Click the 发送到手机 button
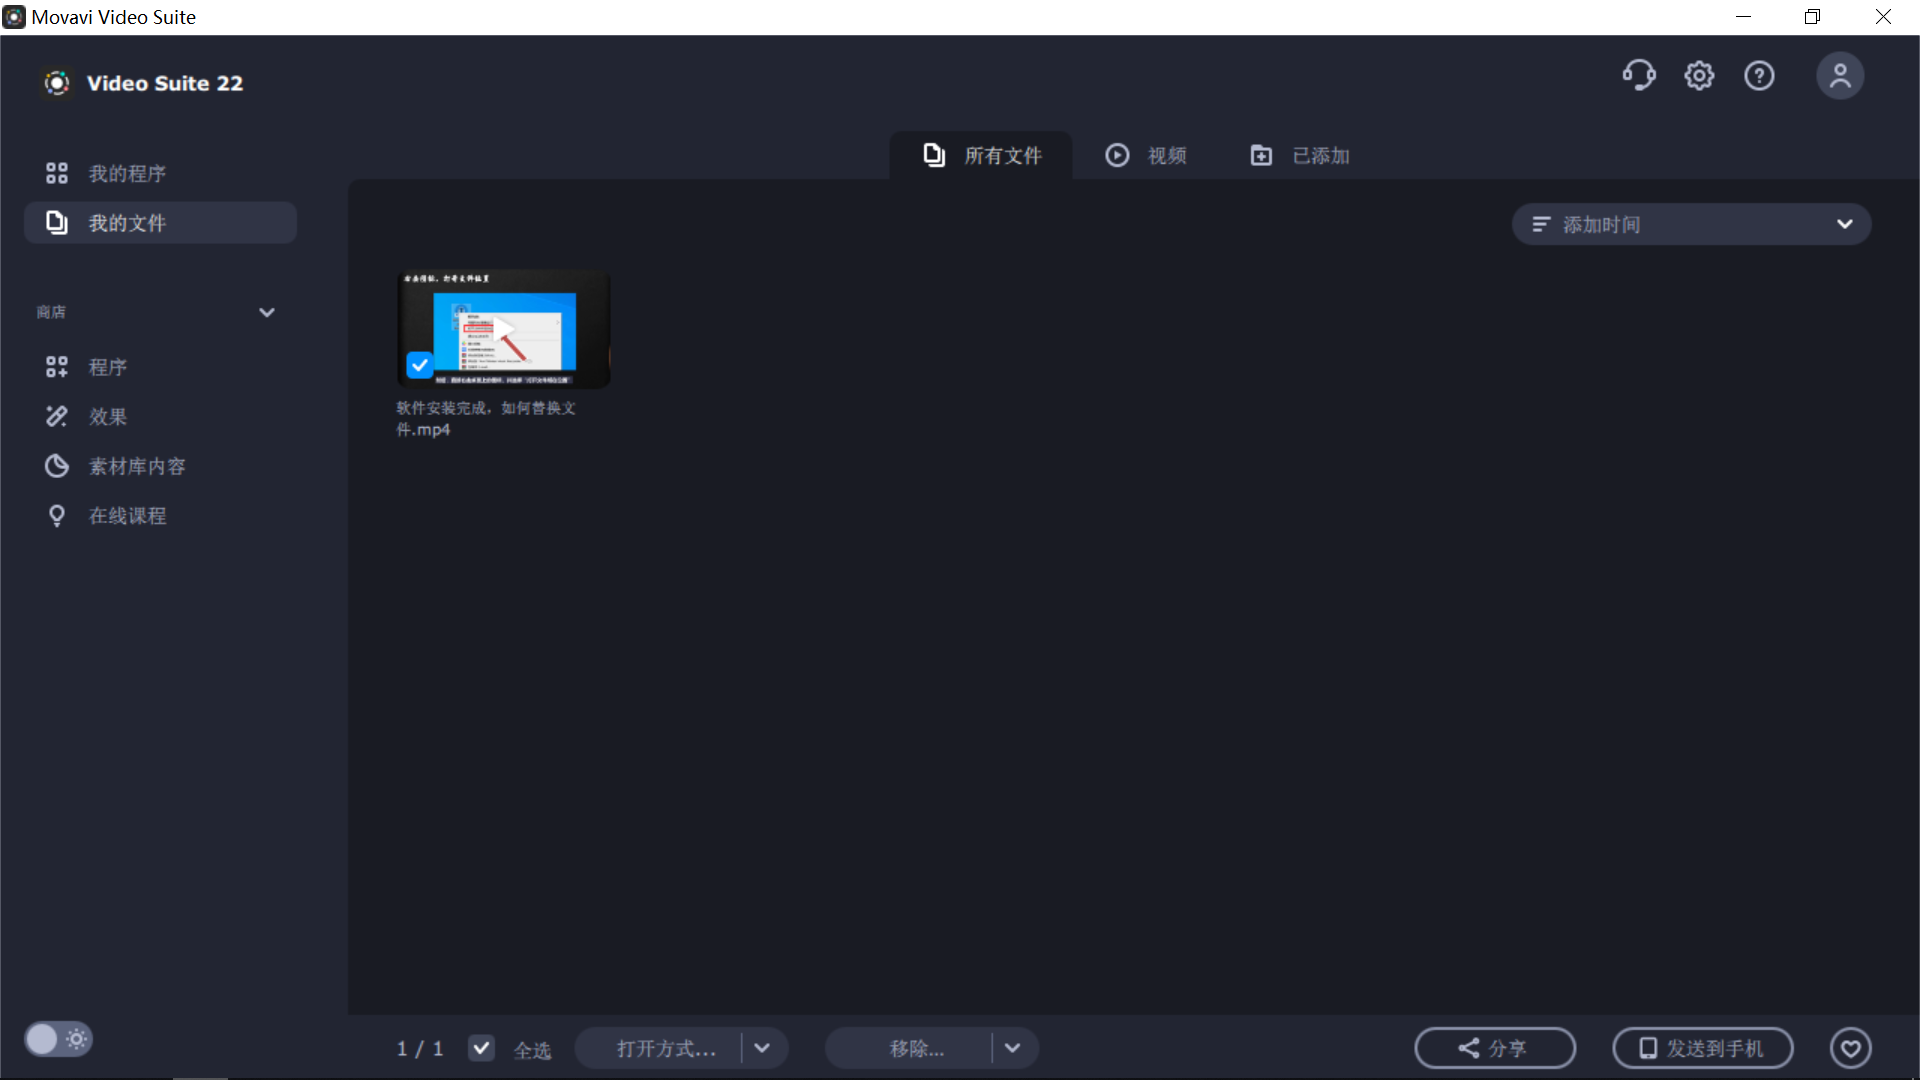1920x1080 pixels. pos(1702,1048)
